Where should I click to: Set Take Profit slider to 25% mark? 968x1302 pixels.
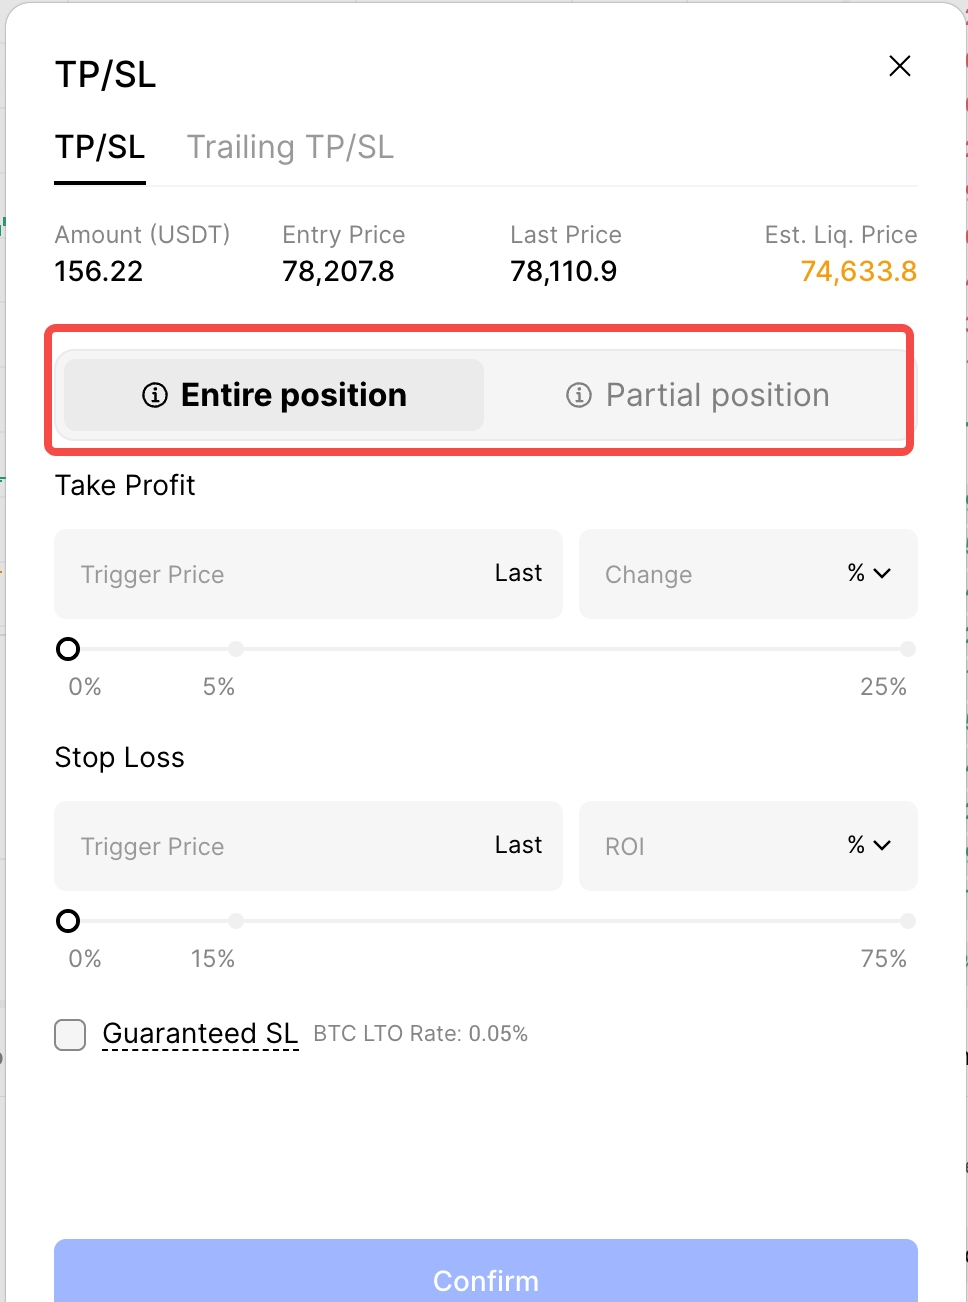click(907, 649)
